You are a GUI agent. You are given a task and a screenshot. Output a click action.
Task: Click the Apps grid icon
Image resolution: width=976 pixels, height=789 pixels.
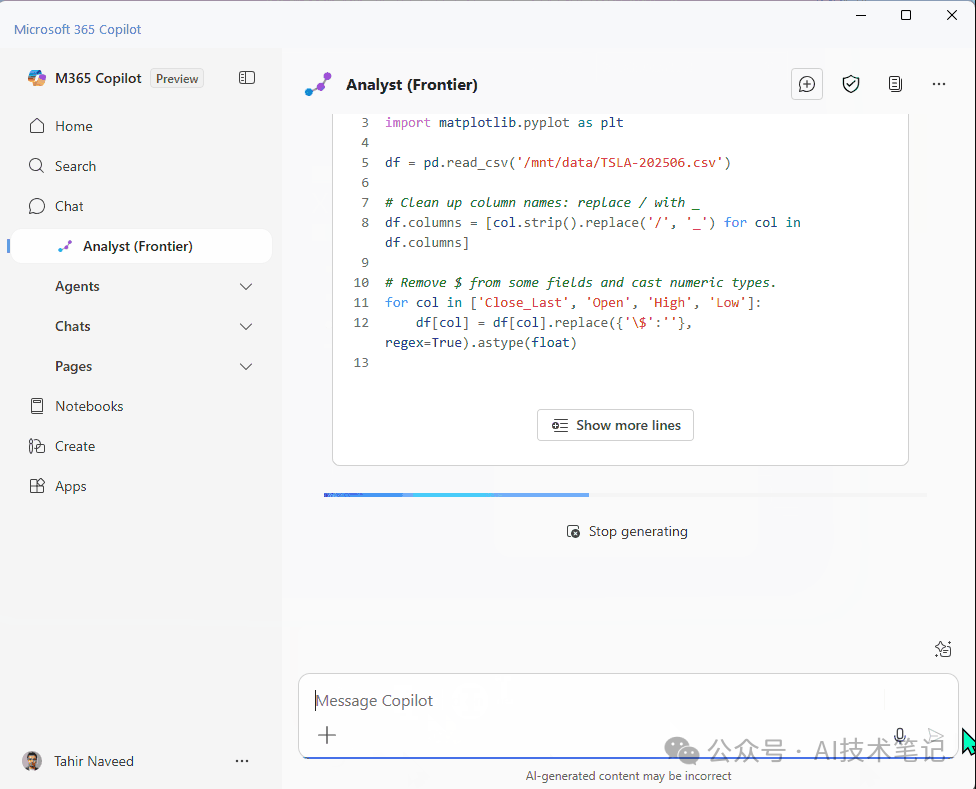coord(37,486)
